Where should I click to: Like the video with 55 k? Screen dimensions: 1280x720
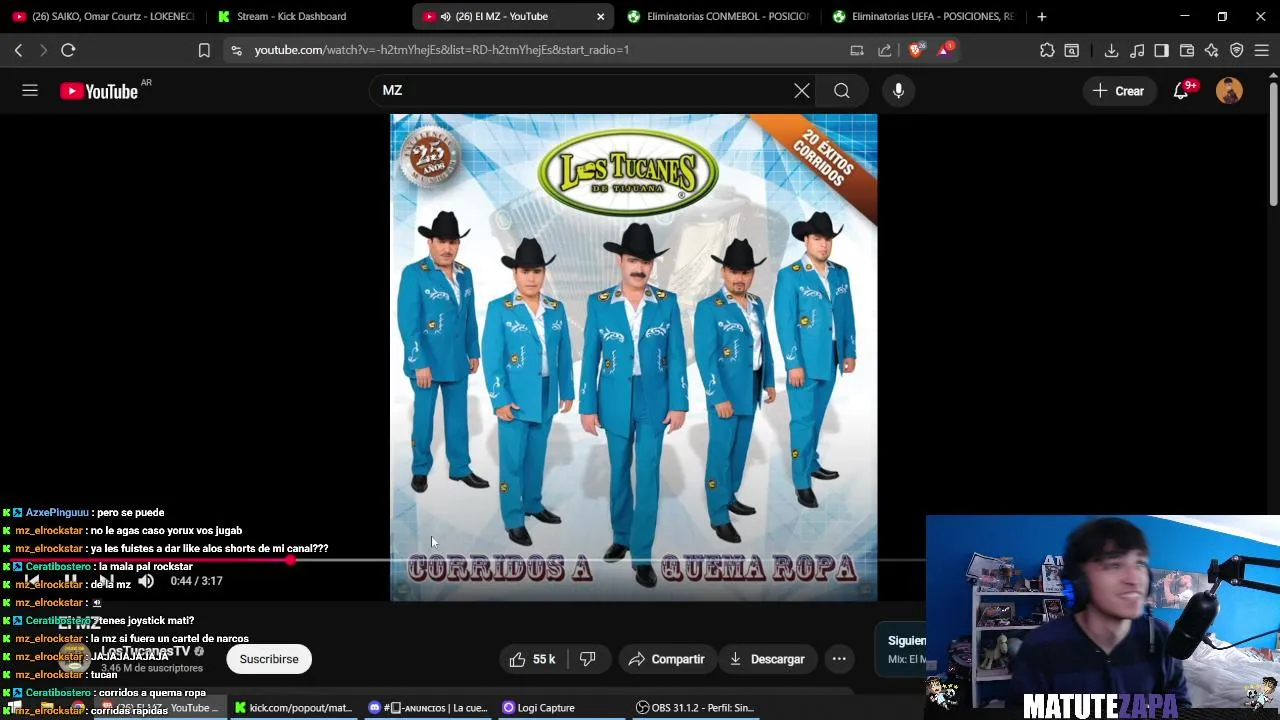pos(533,659)
